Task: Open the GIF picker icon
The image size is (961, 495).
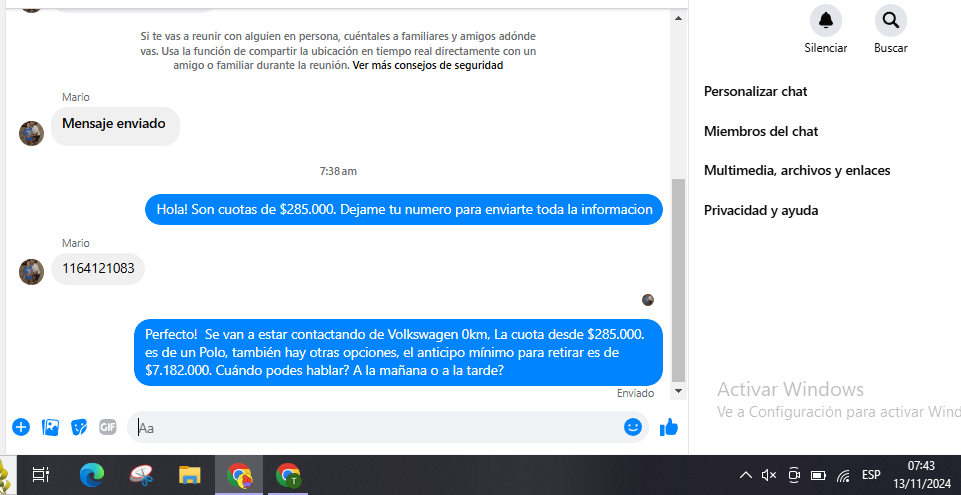Action: coord(108,427)
